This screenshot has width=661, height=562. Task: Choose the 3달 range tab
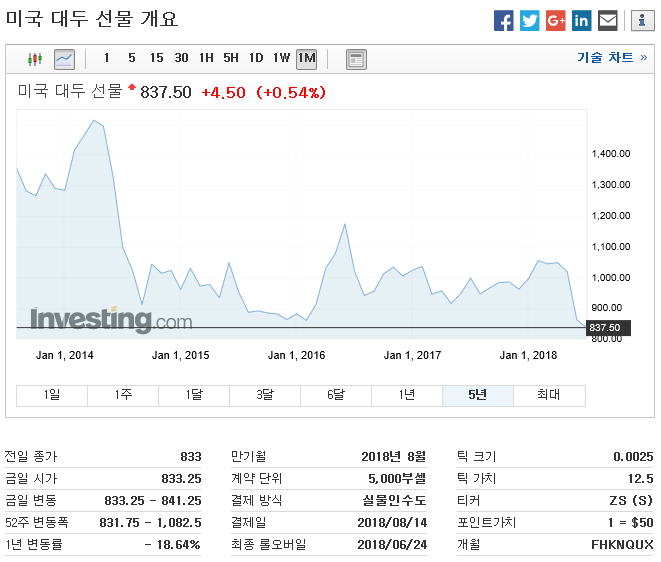point(265,395)
